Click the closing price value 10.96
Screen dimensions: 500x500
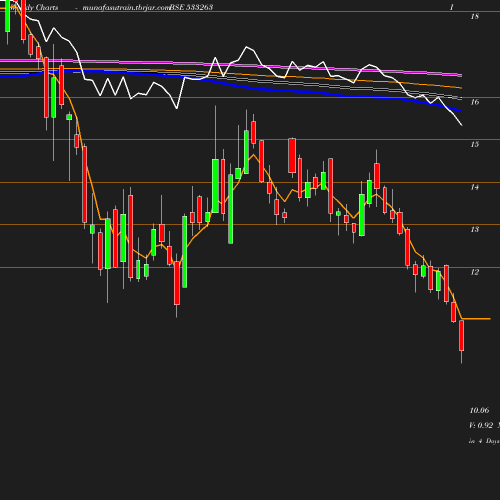coord(479,410)
